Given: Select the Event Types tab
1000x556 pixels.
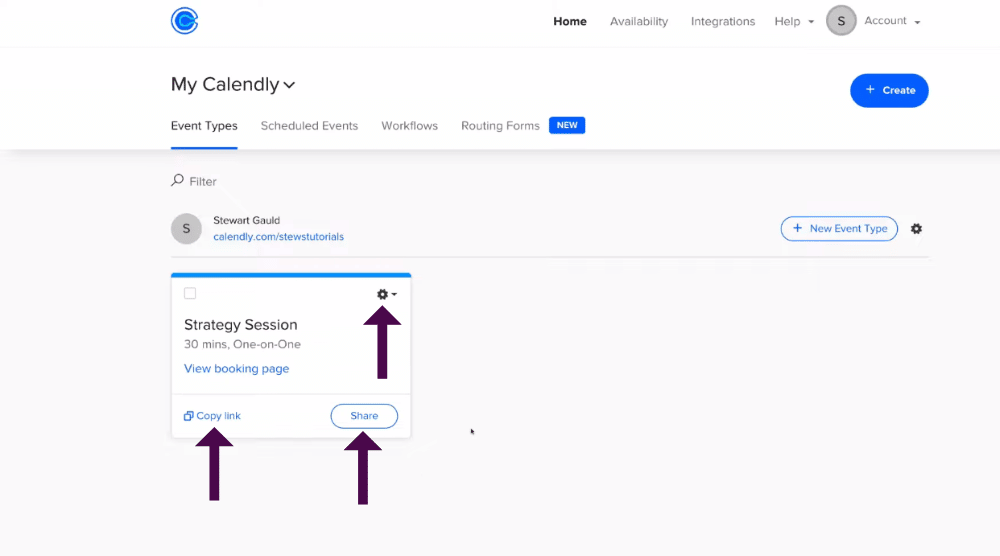Looking at the screenshot, I should 204,126.
